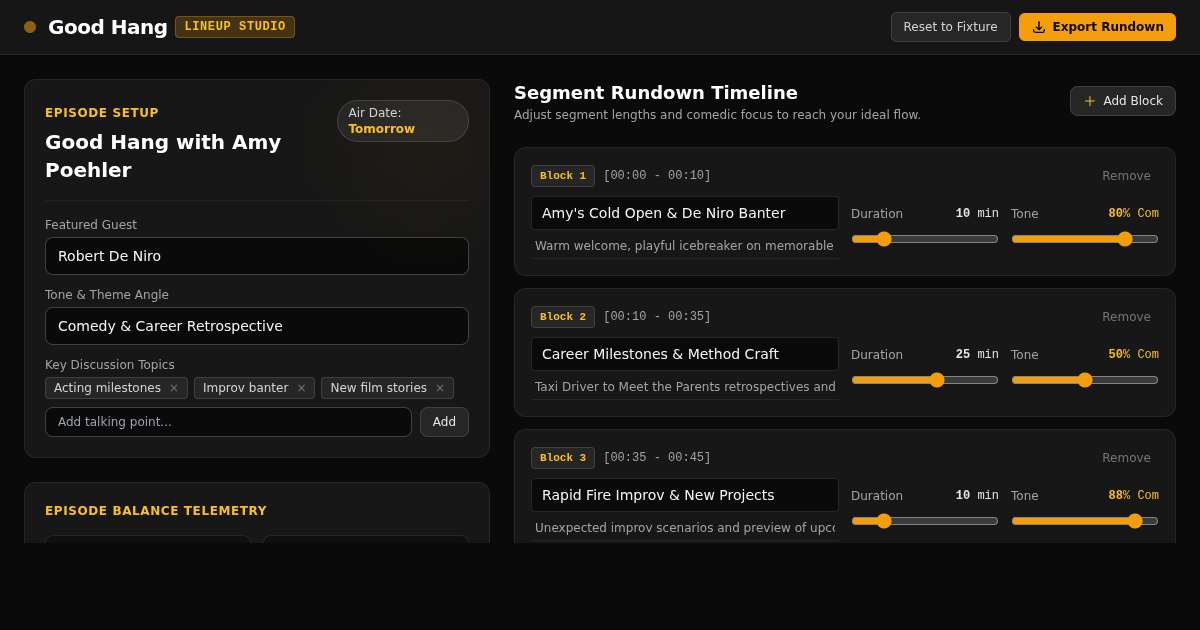Click the Block 3 label badge
The width and height of the screenshot is (1200, 630).
563,458
